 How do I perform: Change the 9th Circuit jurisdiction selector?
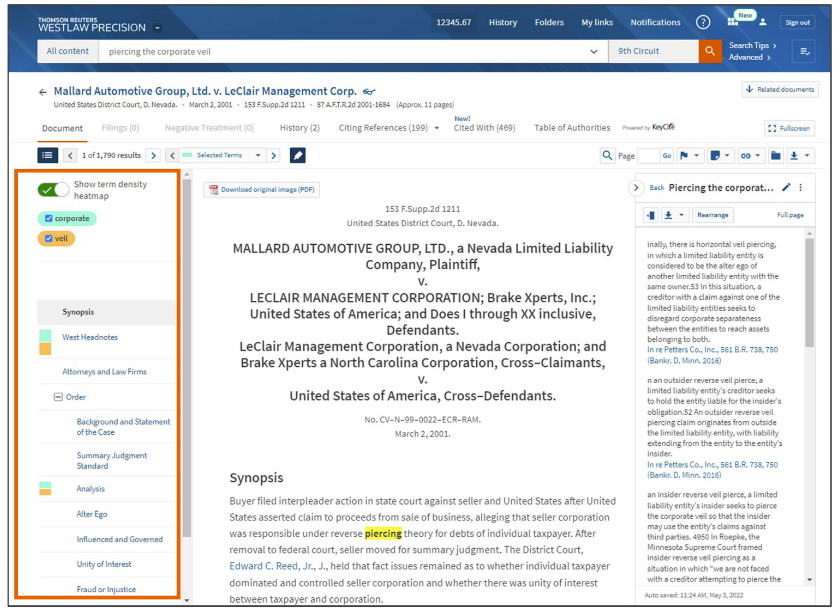pyautogui.click(x=654, y=51)
